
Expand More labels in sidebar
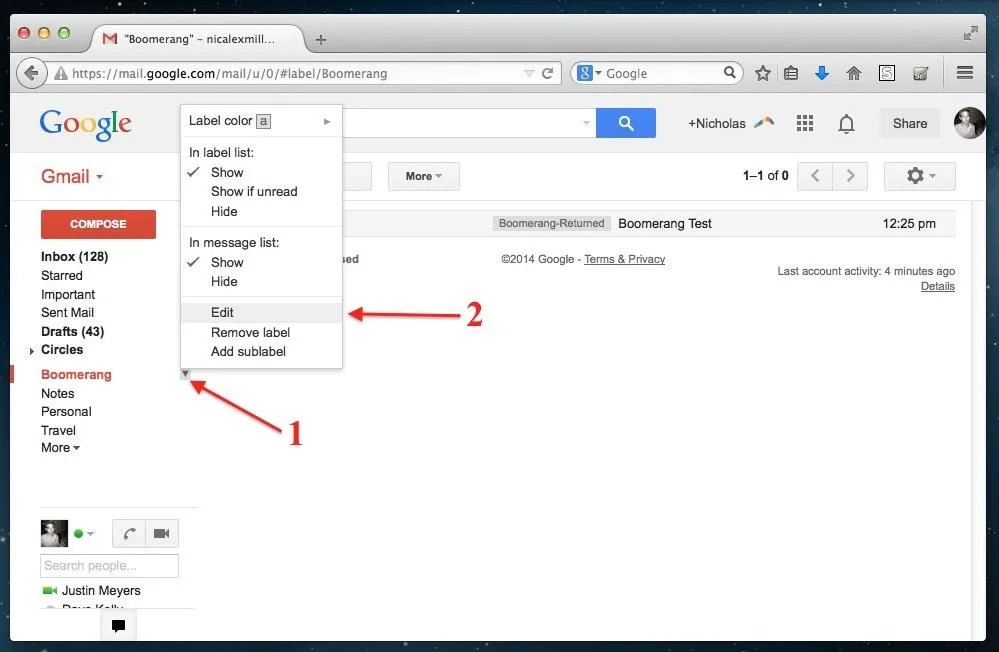tap(61, 447)
